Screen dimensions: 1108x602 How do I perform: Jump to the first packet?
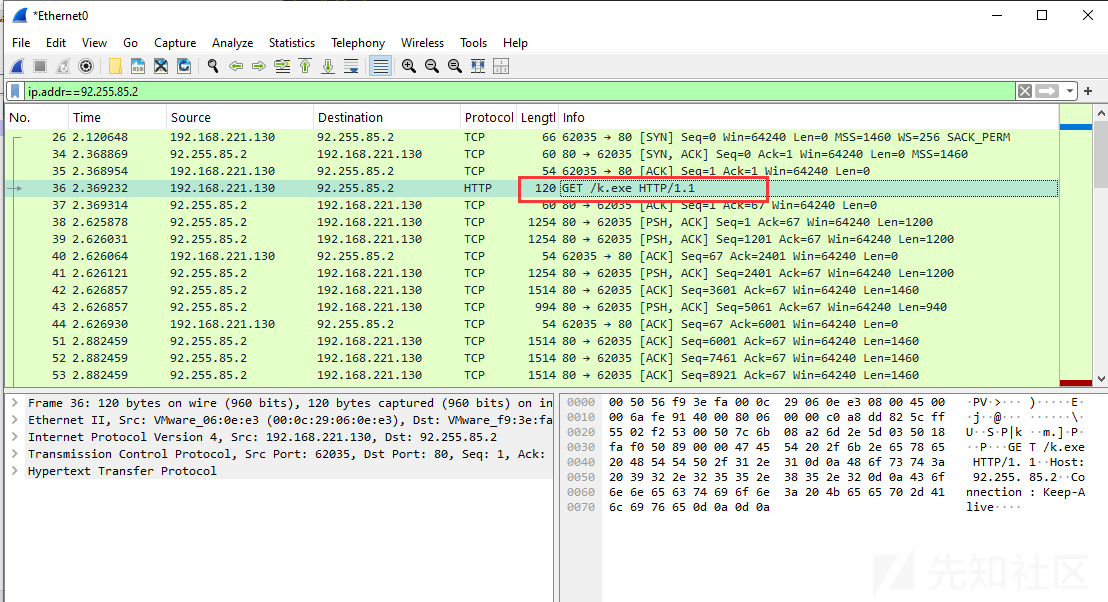(305, 66)
